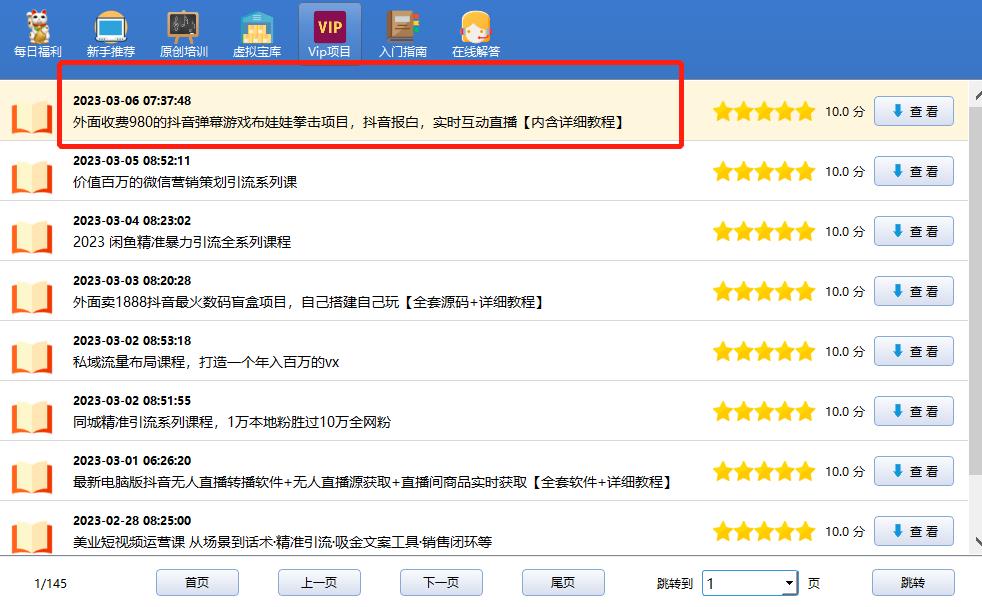The image size is (982, 607).
Task: Click star rating of 2023-03-06 07:37:48 row
Action: pos(763,112)
